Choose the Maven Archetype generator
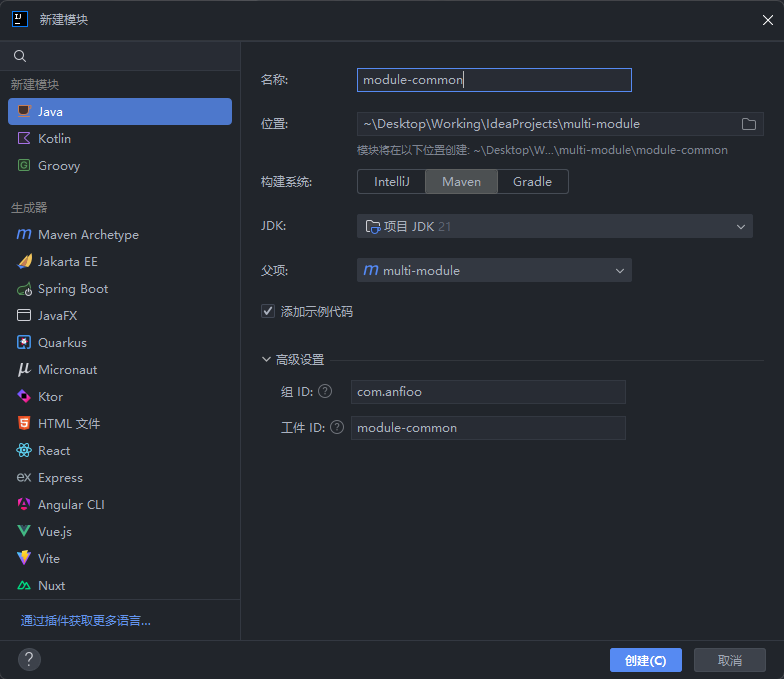The height and width of the screenshot is (679, 784). [120, 234]
